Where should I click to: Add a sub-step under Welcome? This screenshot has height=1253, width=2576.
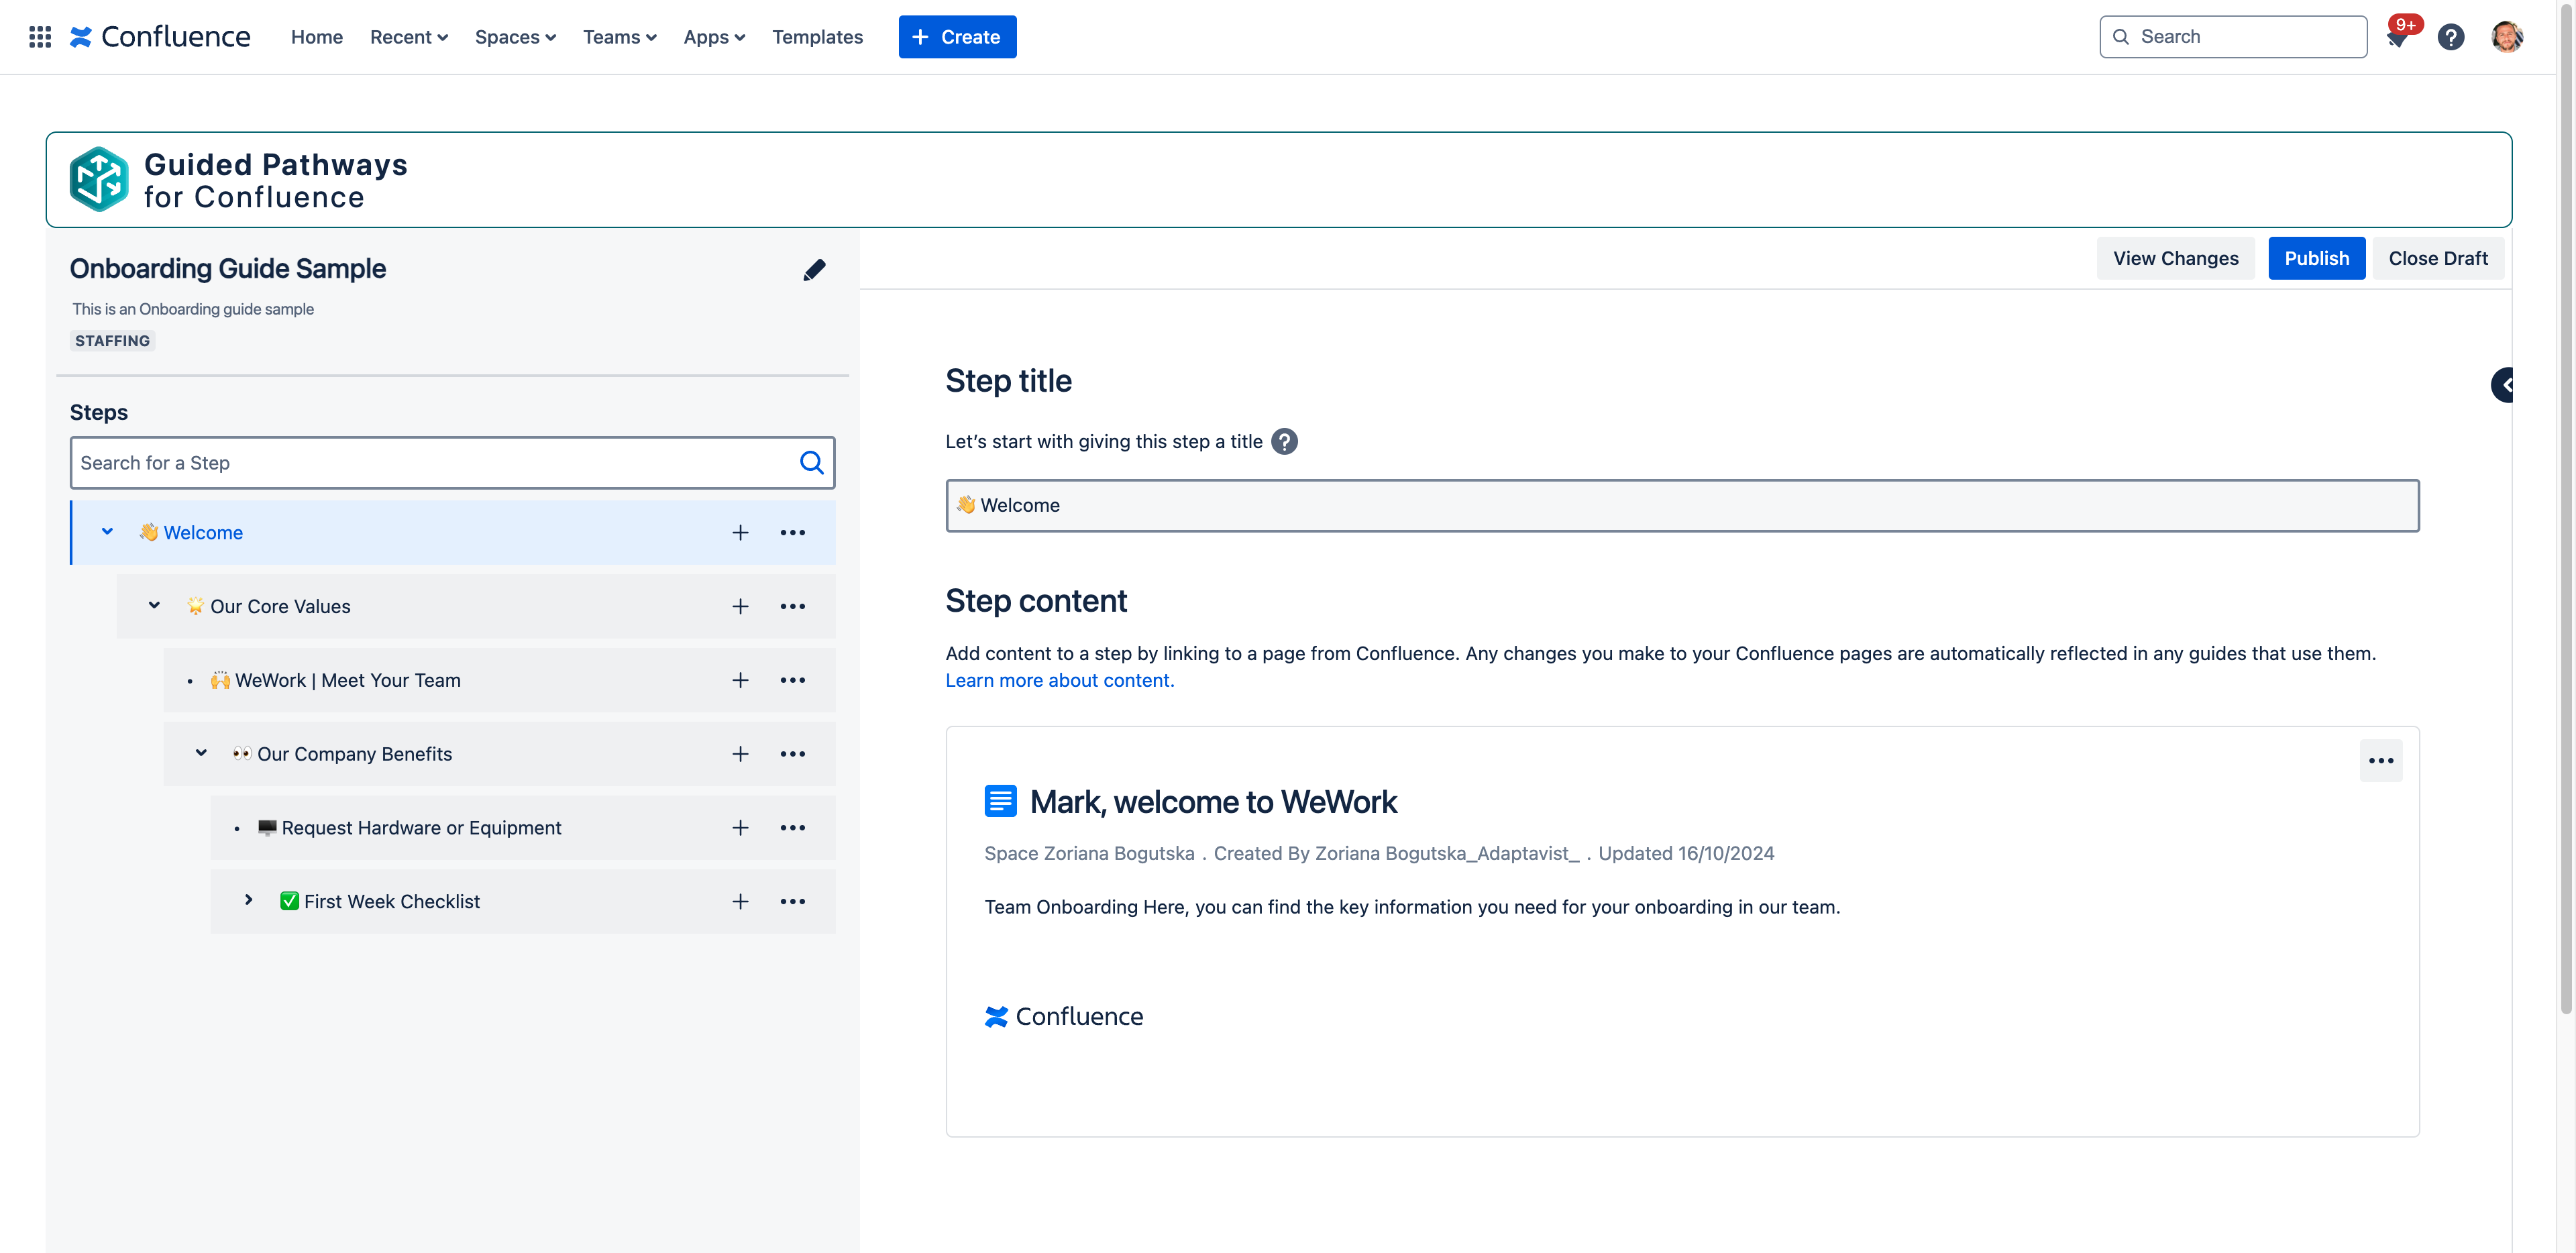coord(740,533)
